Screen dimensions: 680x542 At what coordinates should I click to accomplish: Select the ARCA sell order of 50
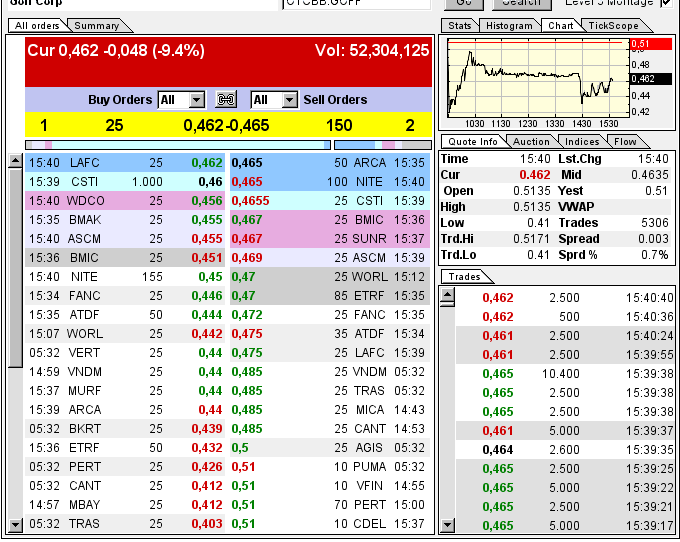[x=330, y=163]
